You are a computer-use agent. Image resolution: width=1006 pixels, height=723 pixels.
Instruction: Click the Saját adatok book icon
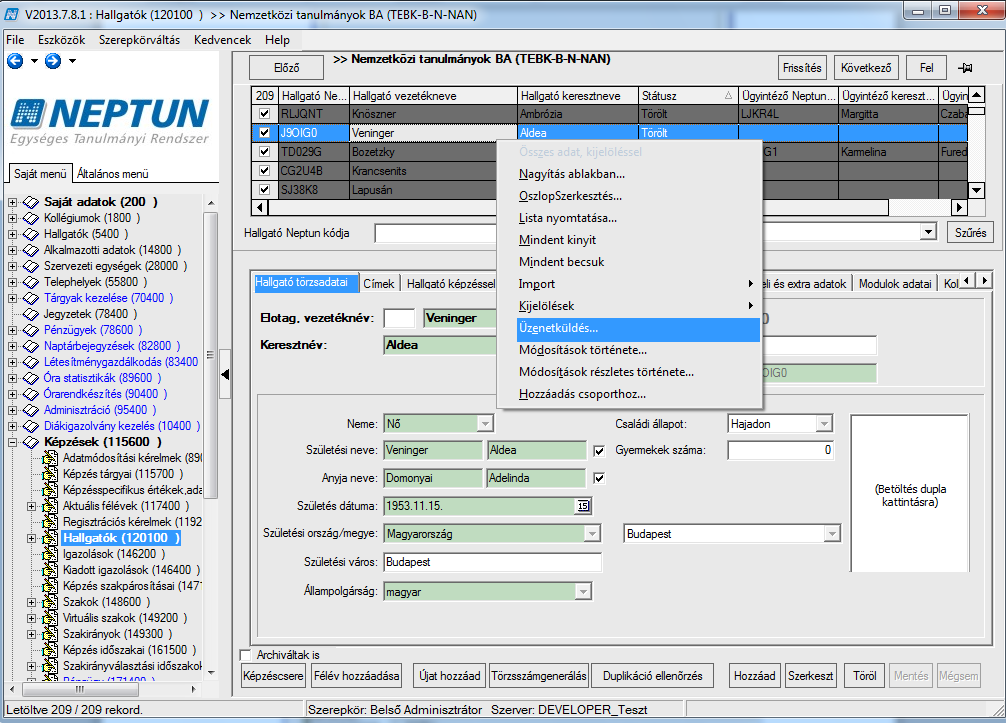[x=31, y=202]
